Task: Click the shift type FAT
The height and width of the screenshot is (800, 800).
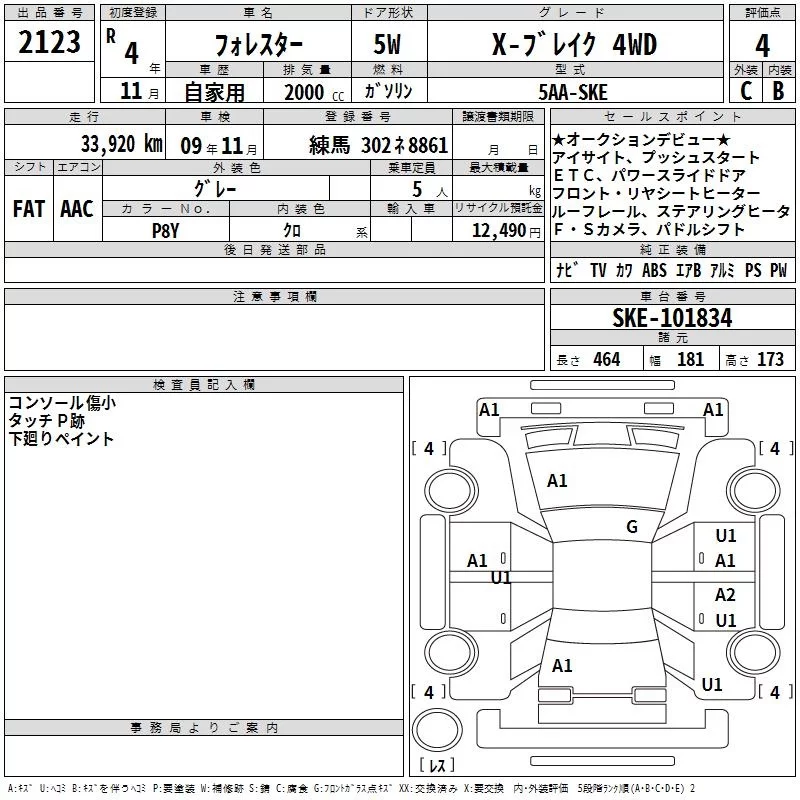Action: 29,209
